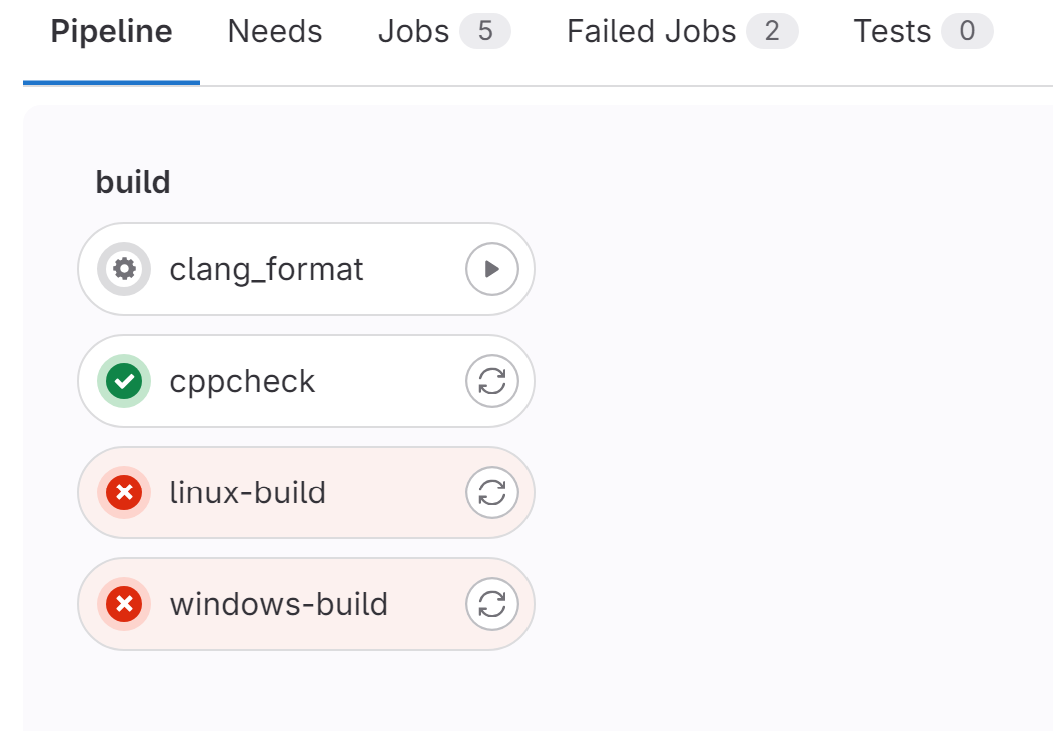Viewport: 1053px width, 731px height.
Task: Retry the linux-build job
Action: [x=491, y=493]
